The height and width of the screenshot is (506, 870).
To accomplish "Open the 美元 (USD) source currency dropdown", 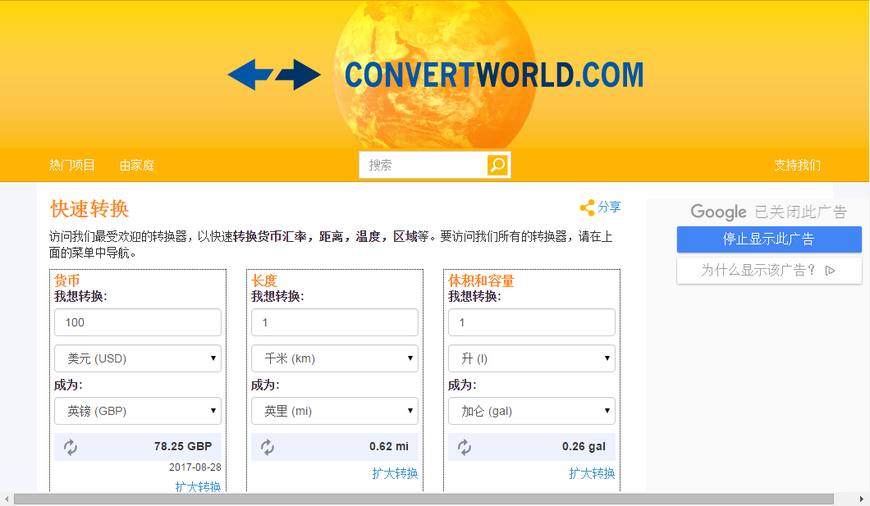I will (138, 358).
